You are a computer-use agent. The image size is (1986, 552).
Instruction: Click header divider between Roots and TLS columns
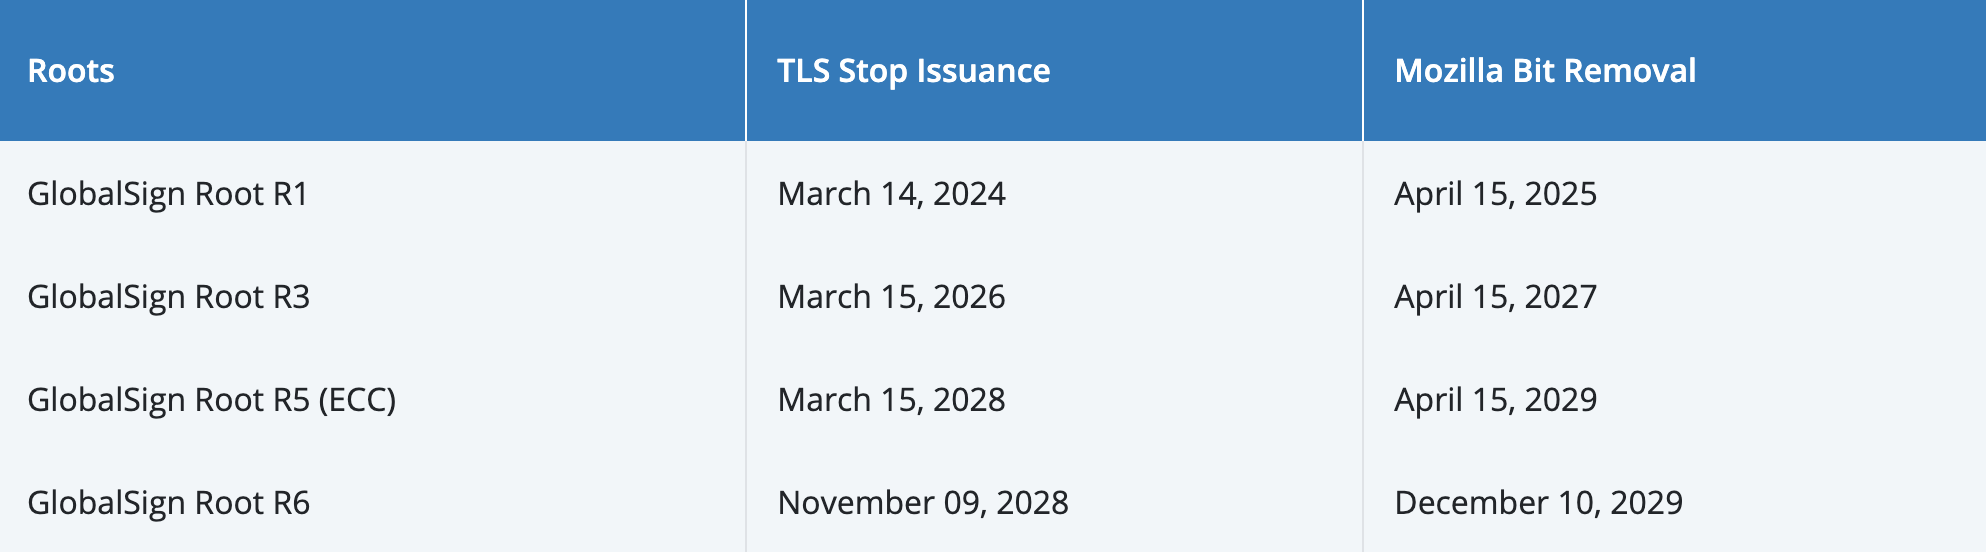(746, 71)
